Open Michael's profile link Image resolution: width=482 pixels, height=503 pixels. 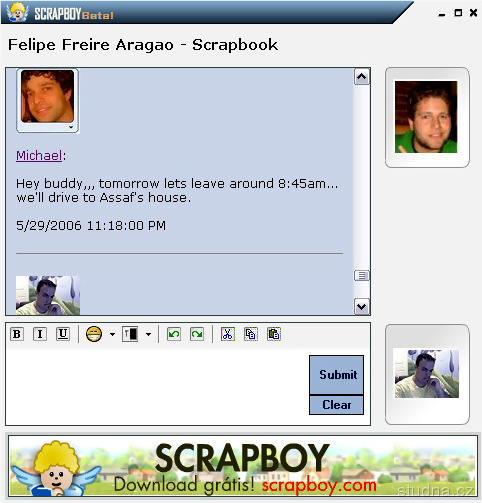(x=39, y=155)
